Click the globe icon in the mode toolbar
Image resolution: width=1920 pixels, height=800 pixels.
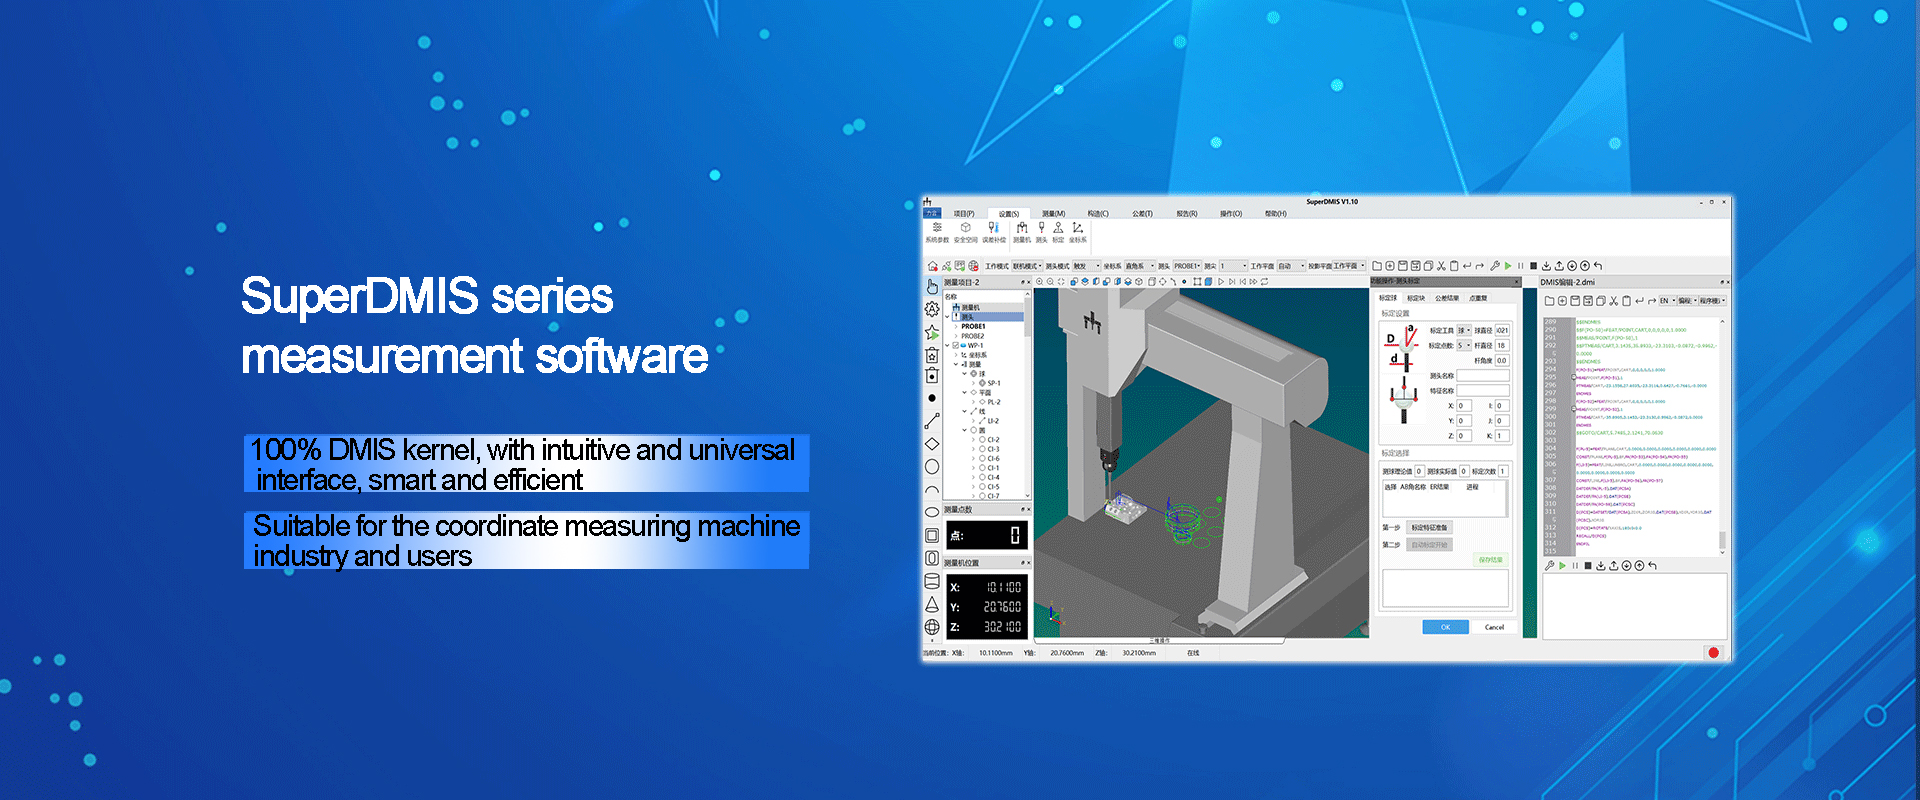(x=973, y=266)
